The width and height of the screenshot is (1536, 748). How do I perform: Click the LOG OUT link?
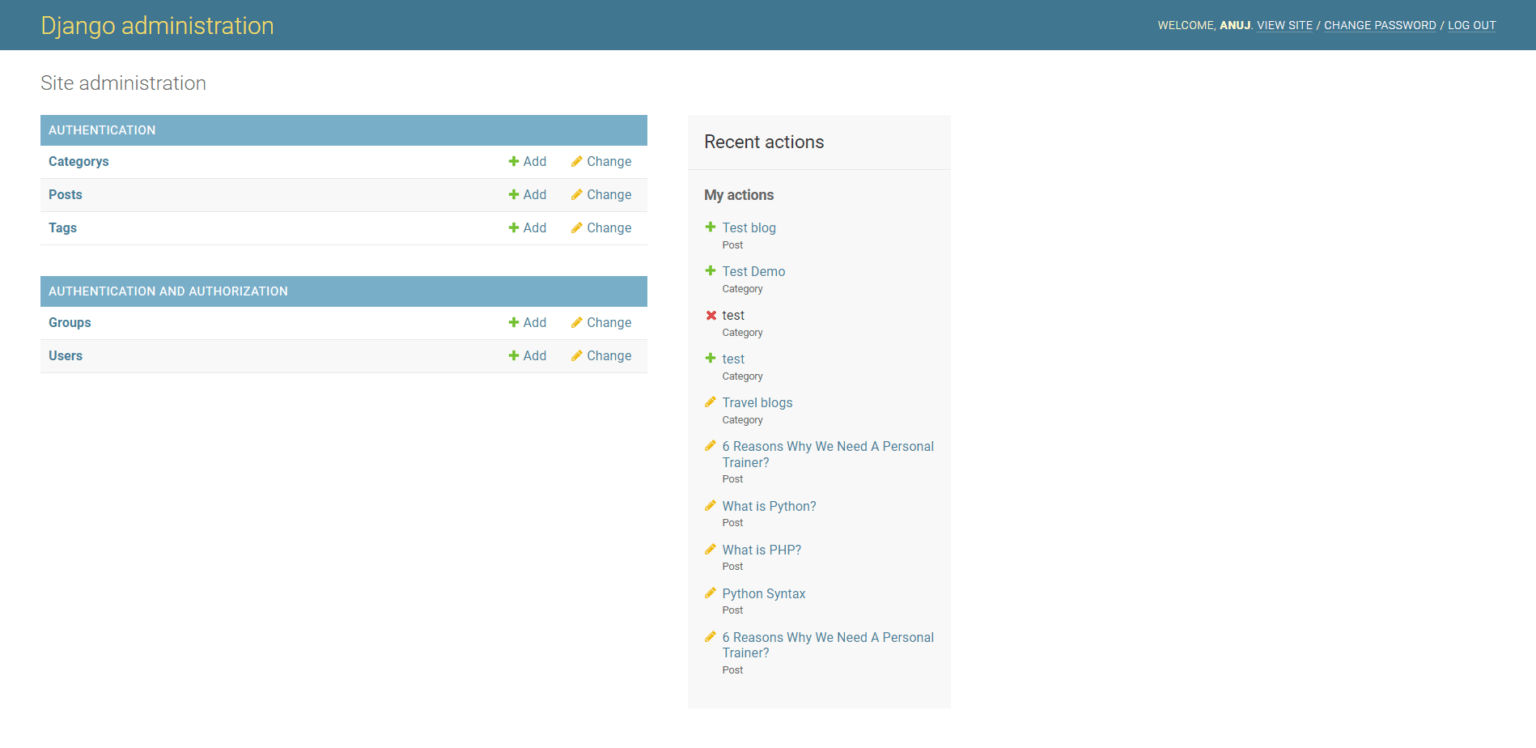[x=1471, y=25]
